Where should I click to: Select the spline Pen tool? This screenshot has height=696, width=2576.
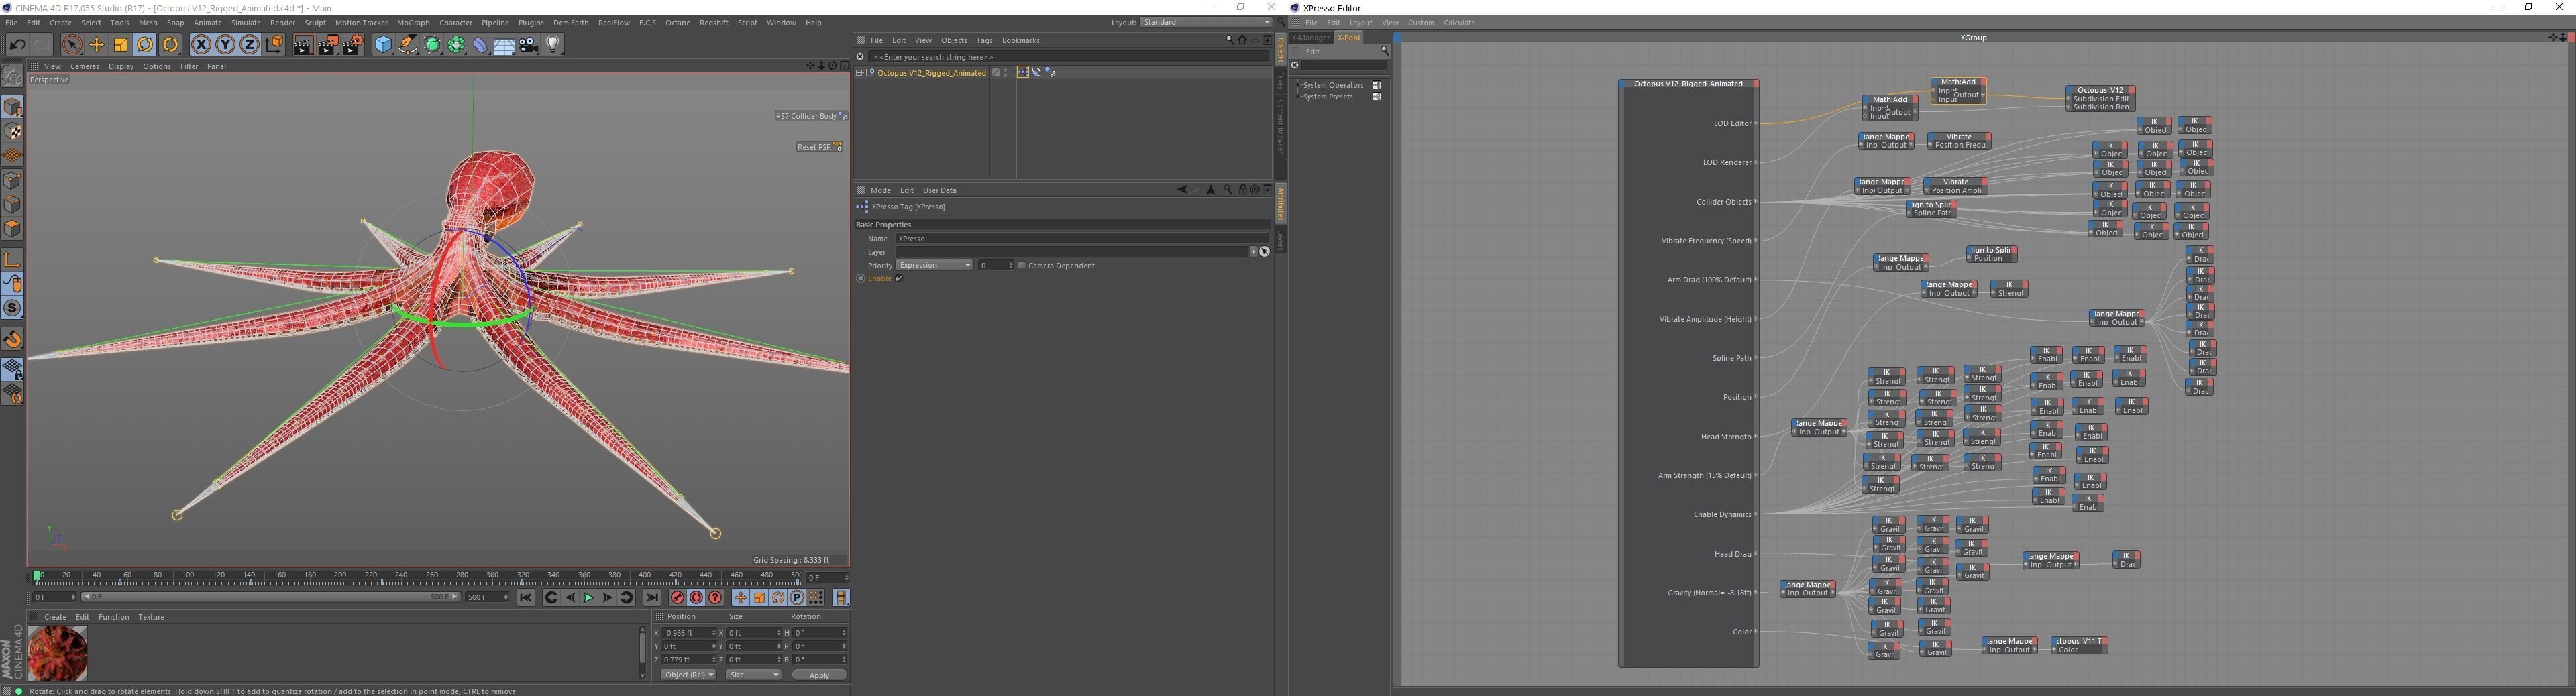[x=407, y=44]
